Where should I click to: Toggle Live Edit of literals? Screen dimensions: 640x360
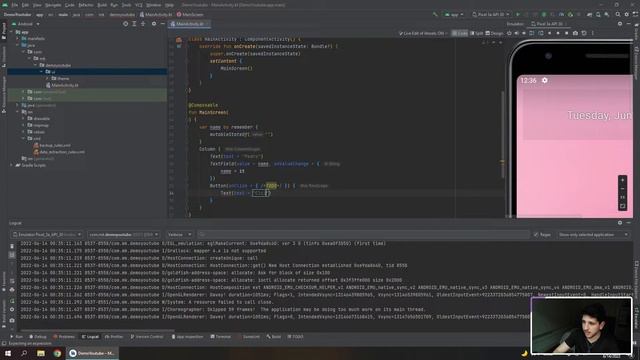422,33
